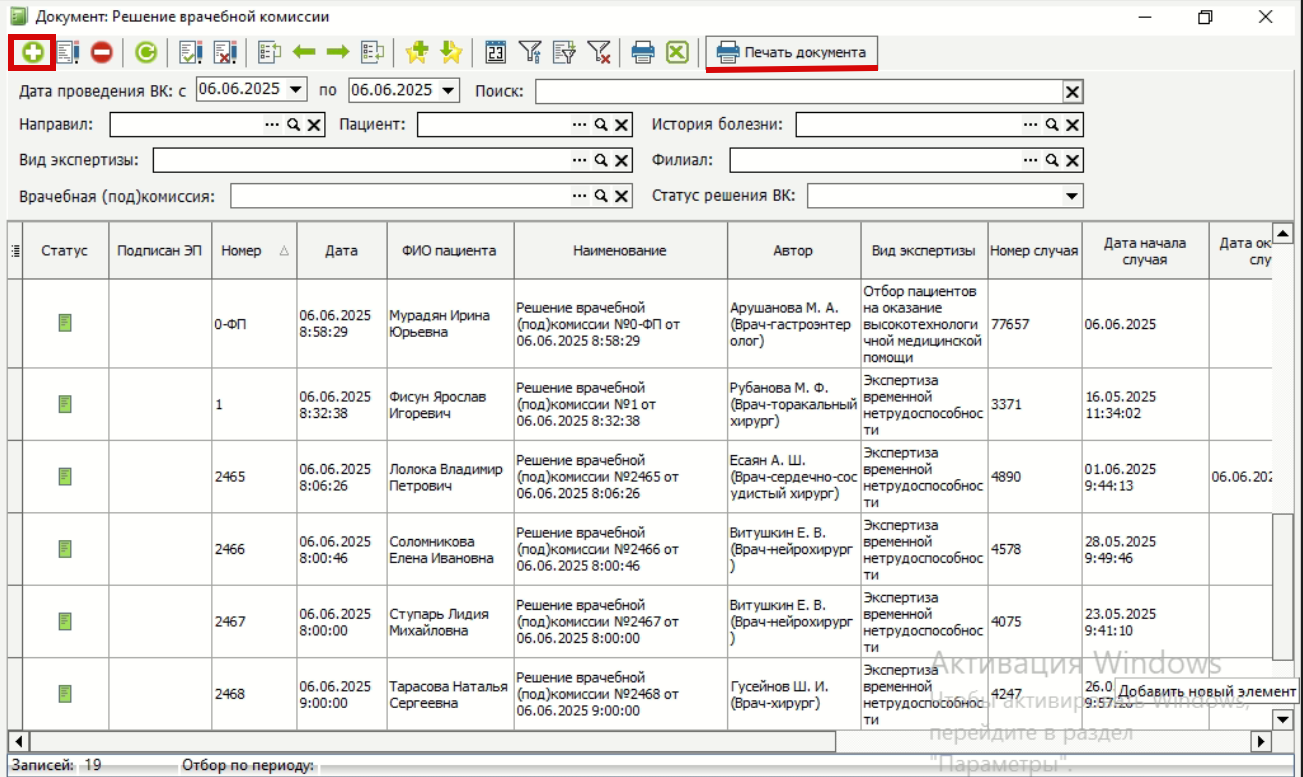Click the list icon after the right arrow
1303x777 pixels.
[x=373, y=53]
